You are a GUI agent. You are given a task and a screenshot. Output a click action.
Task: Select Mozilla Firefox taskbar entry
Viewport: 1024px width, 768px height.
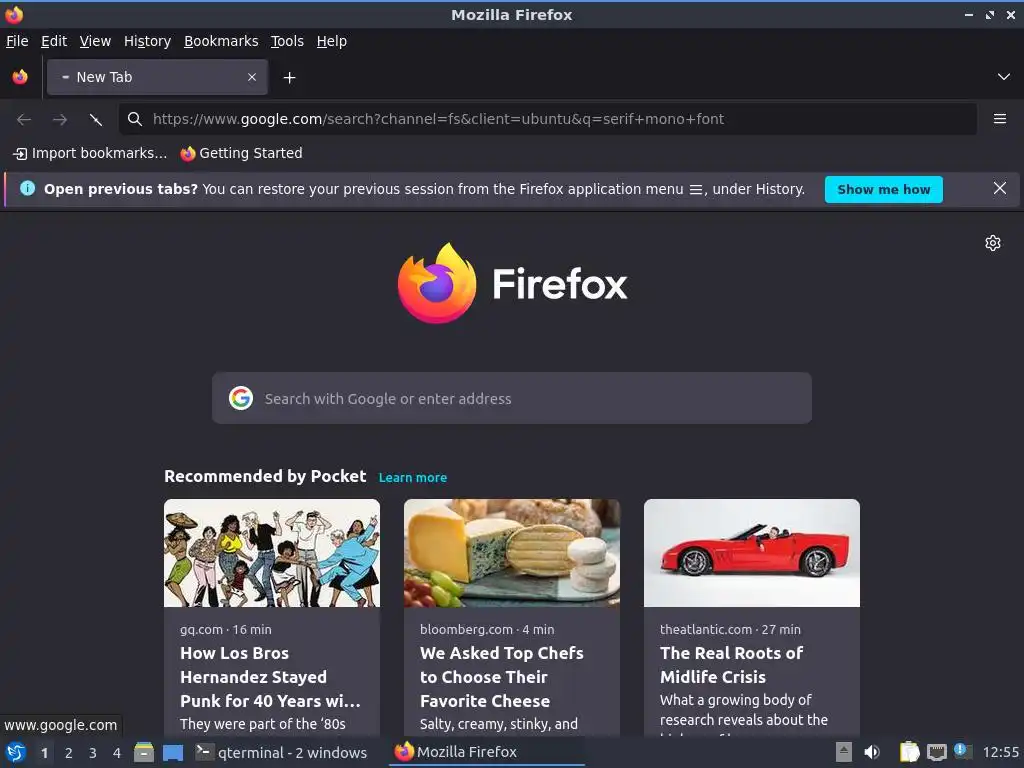pos(487,752)
